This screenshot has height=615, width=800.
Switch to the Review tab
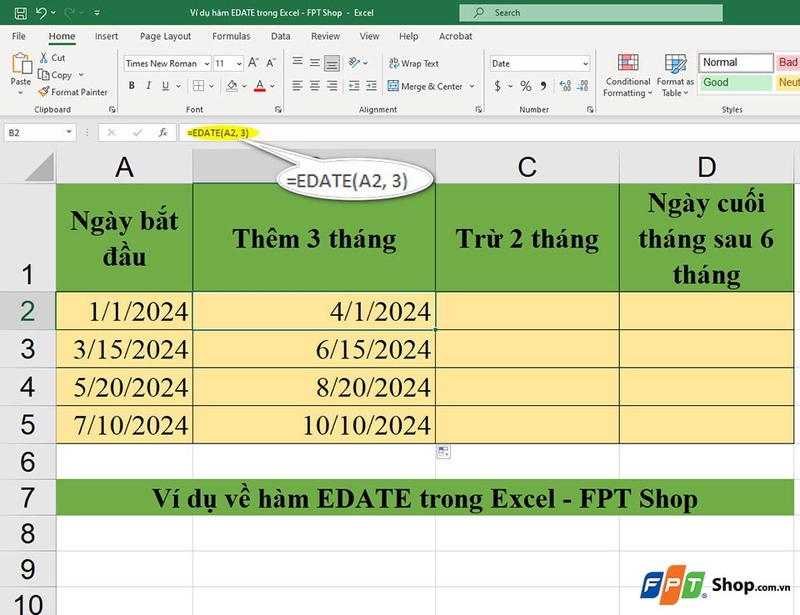point(326,36)
